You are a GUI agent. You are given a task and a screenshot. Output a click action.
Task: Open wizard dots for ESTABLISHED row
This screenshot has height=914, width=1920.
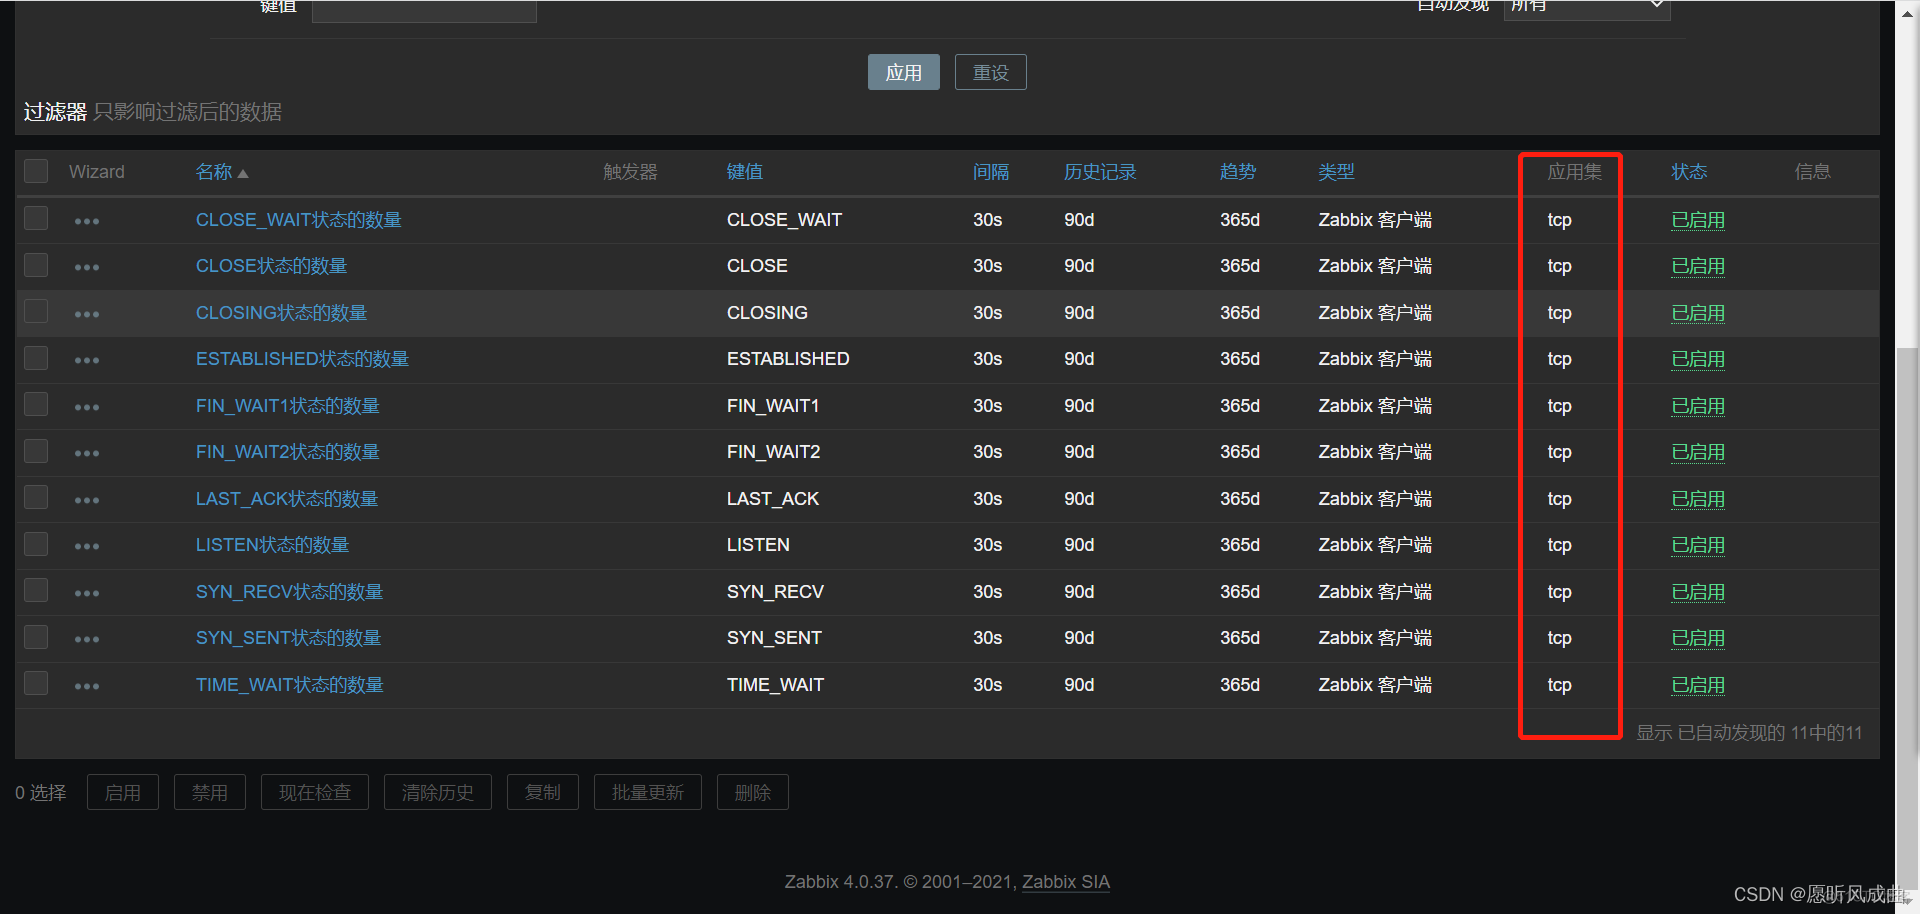point(87,360)
